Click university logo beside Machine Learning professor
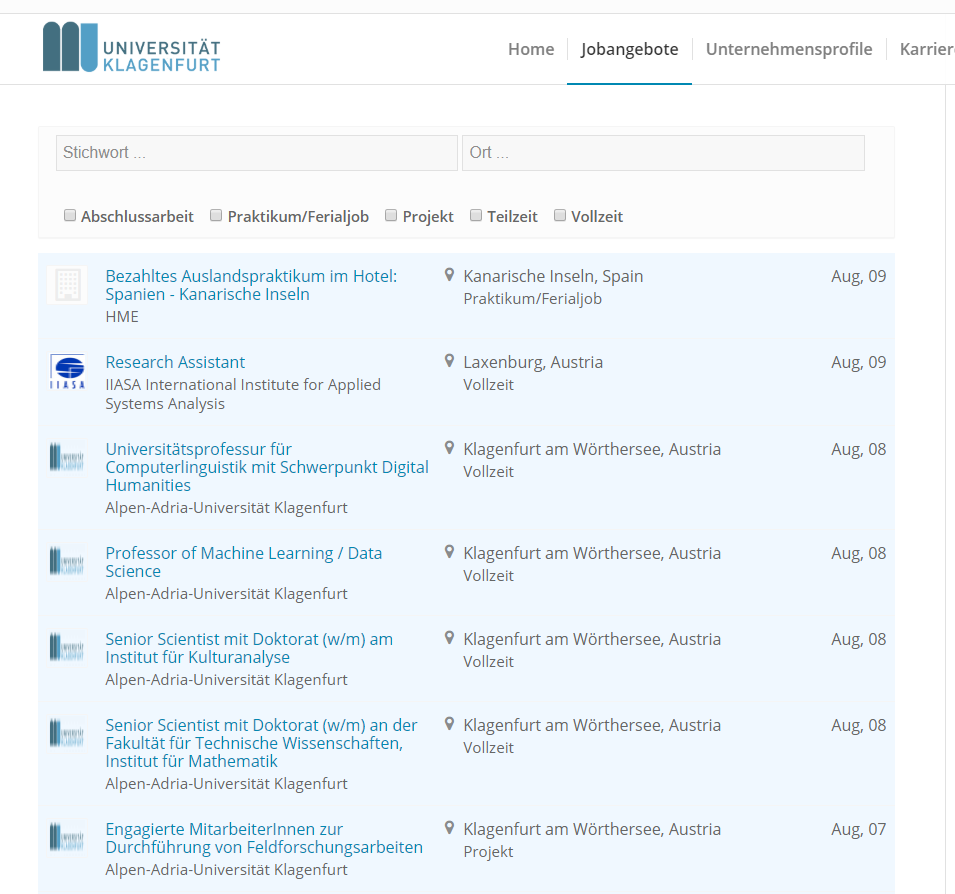The width and height of the screenshot is (955, 894). pyautogui.click(x=67, y=561)
